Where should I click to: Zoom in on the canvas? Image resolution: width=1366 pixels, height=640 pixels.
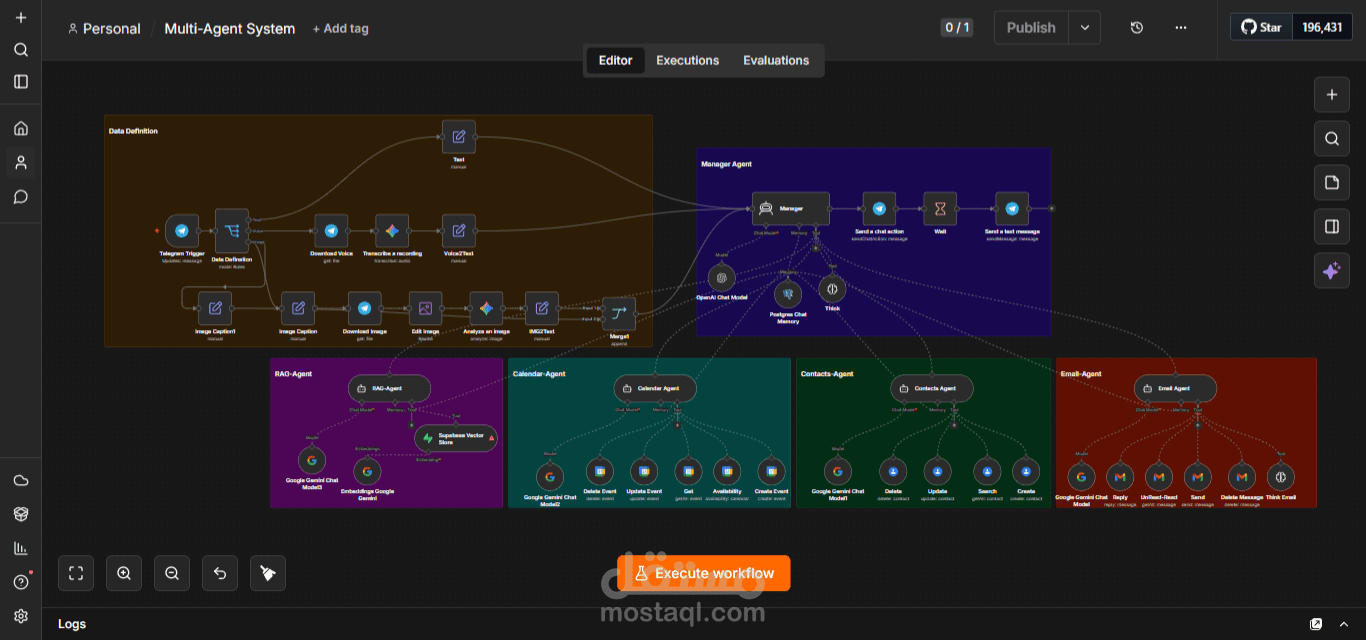pyautogui.click(x=124, y=573)
